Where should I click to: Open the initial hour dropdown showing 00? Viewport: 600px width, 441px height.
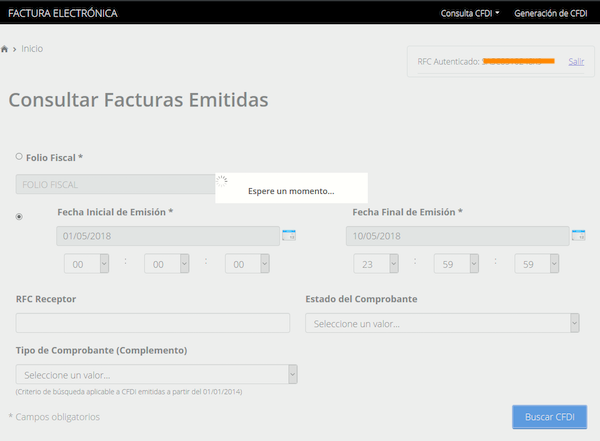click(86, 264)
